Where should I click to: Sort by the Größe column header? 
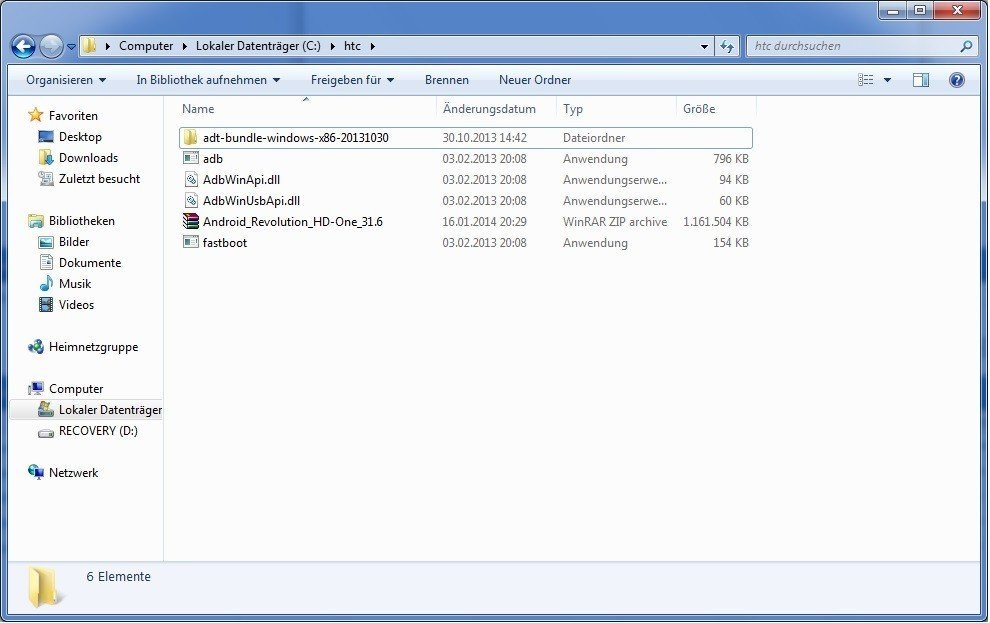pyautogui.click(x=699, y=109)
